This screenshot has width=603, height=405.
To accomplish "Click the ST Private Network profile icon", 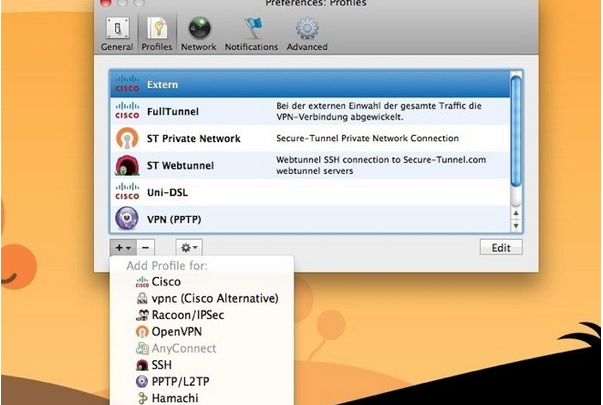I will (127, 138).
